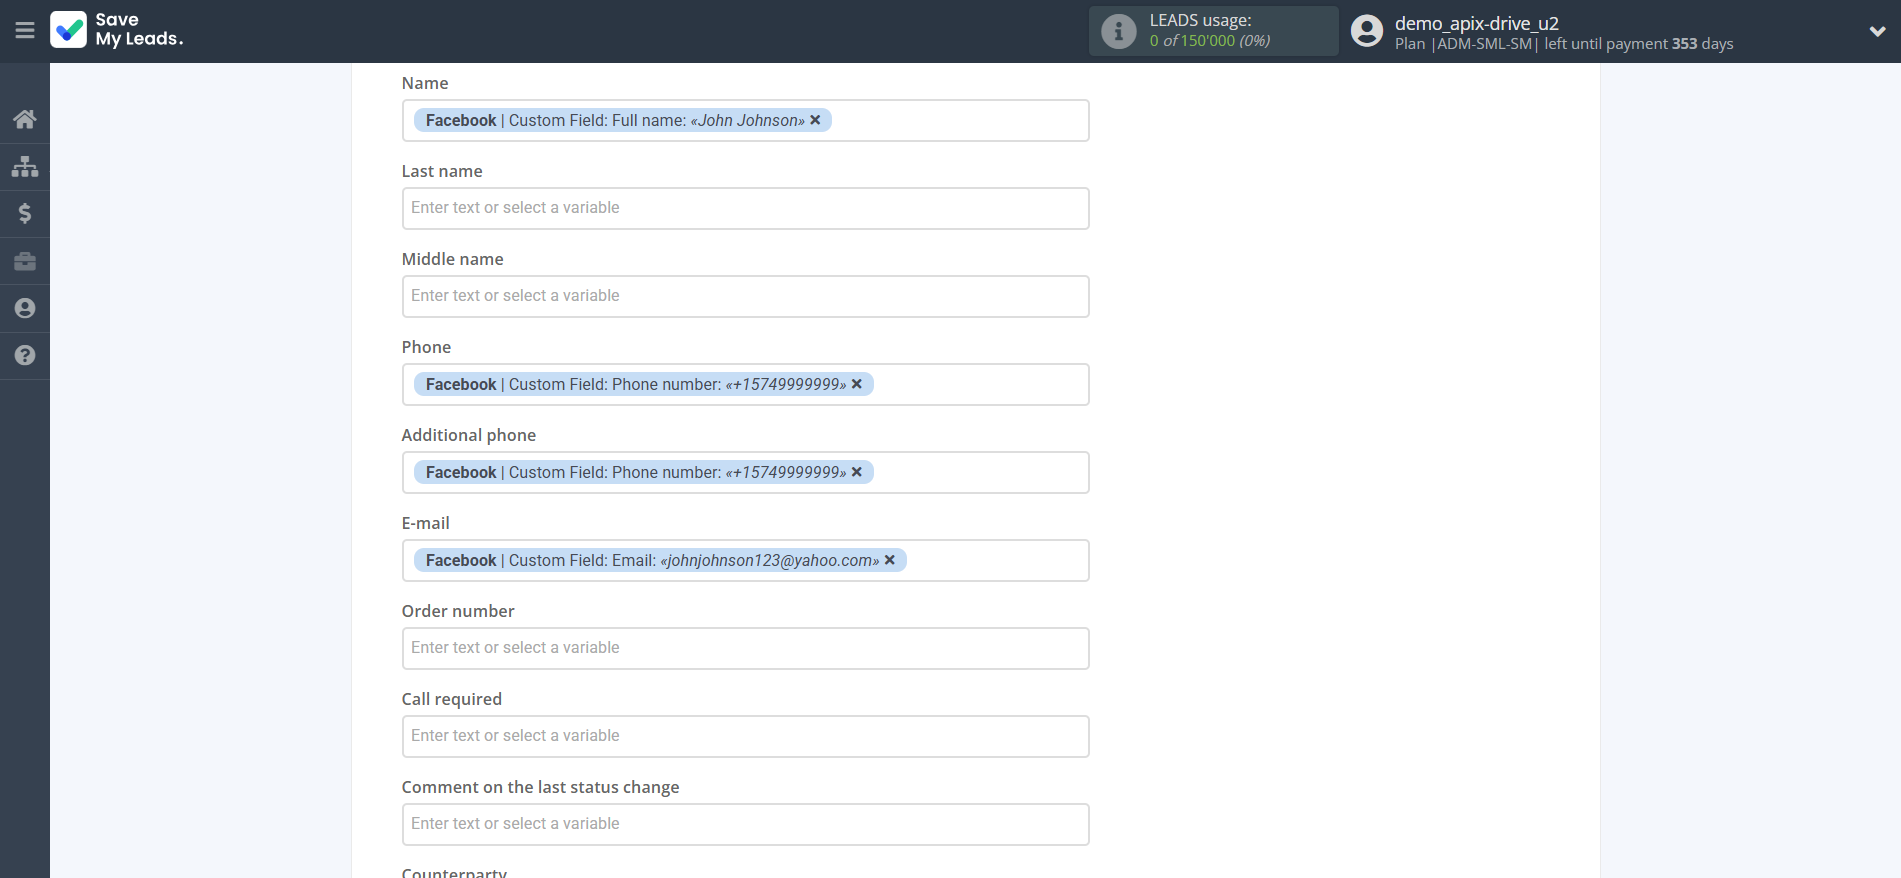Open connections sitemap icon in sidebar
This screenshot has width=1901, height=878.
(x=25, y=166)
